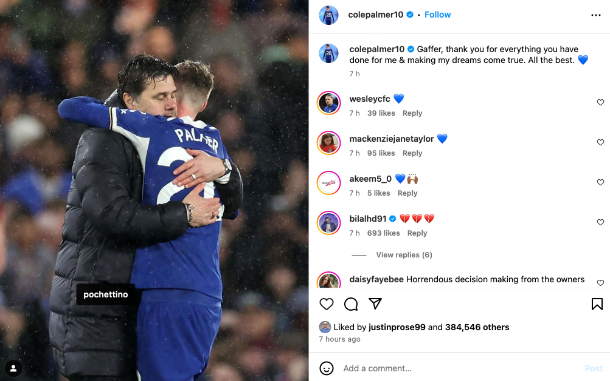Like bilalhd91's broken hearts comment
This screenshot has width=610, height=381.
[600, 222]
